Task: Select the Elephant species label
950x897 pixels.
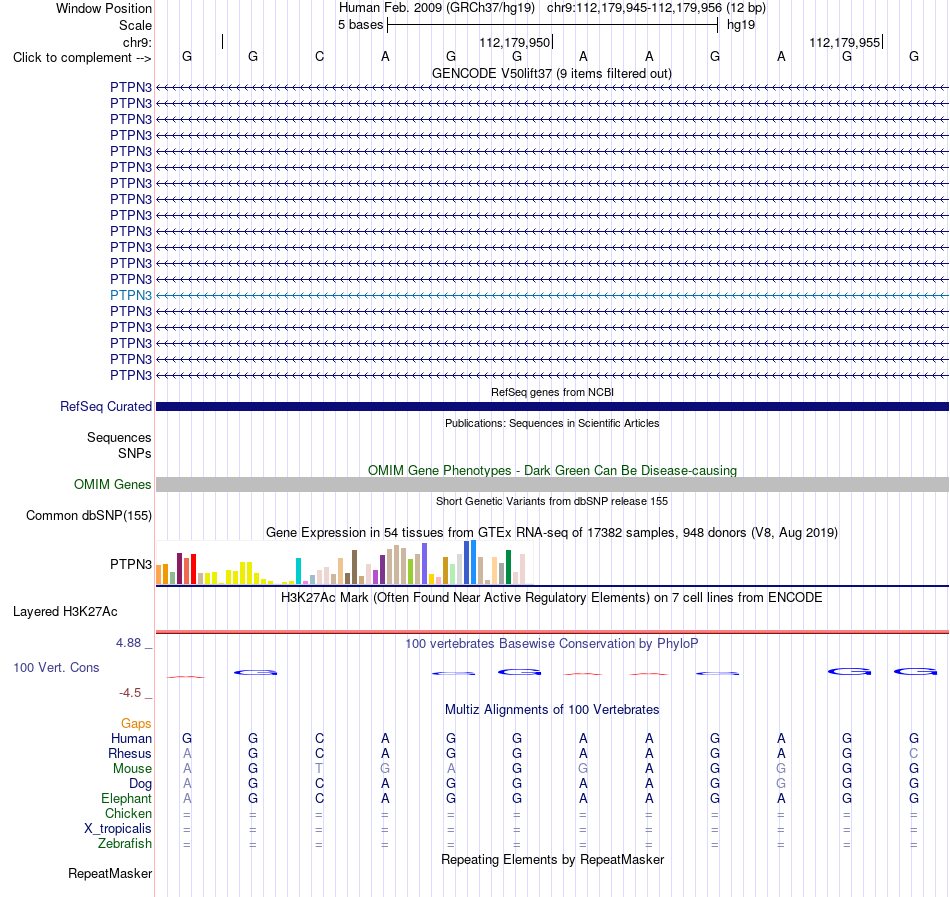Action: (126, 798)
